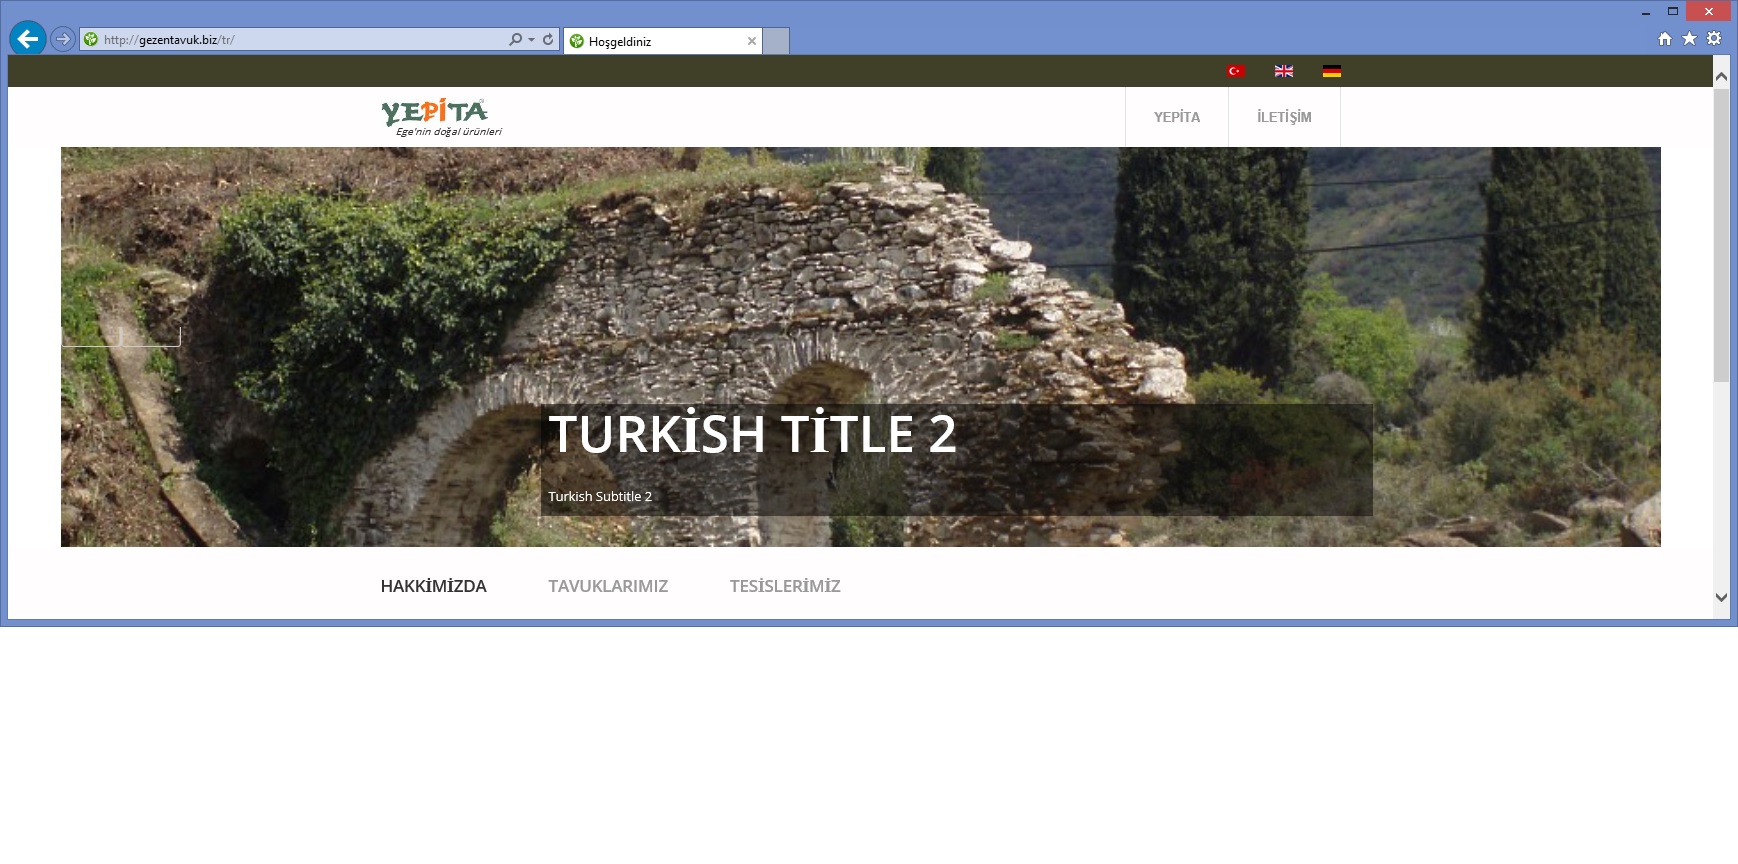Click the browser forward arrow button
Screen dimensions: 1738x864
click(x=63, y=39)
